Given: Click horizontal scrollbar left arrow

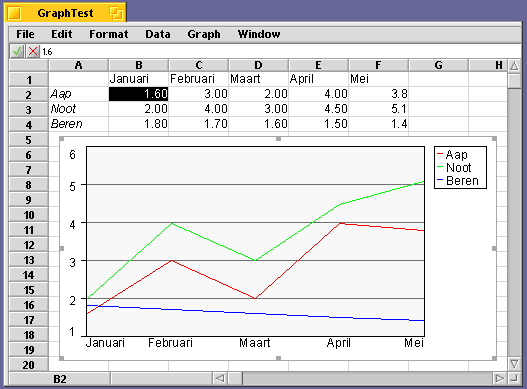Looking at the screenshot, I should point(220,379).
